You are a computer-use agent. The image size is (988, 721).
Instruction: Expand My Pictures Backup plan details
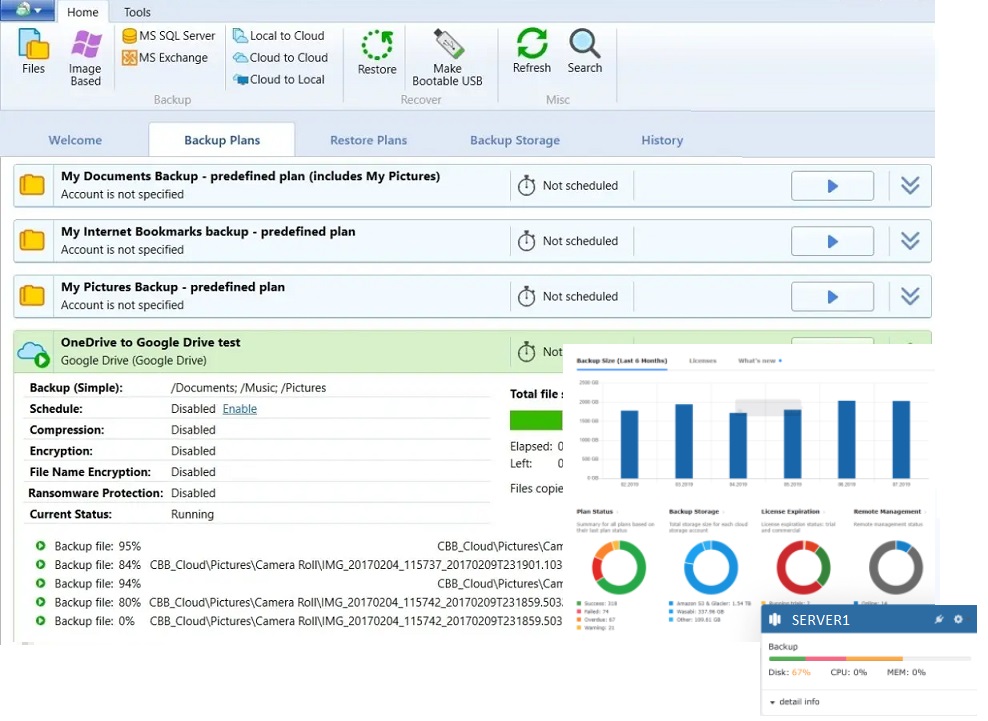pyautogui.click(x=910, y=297)
